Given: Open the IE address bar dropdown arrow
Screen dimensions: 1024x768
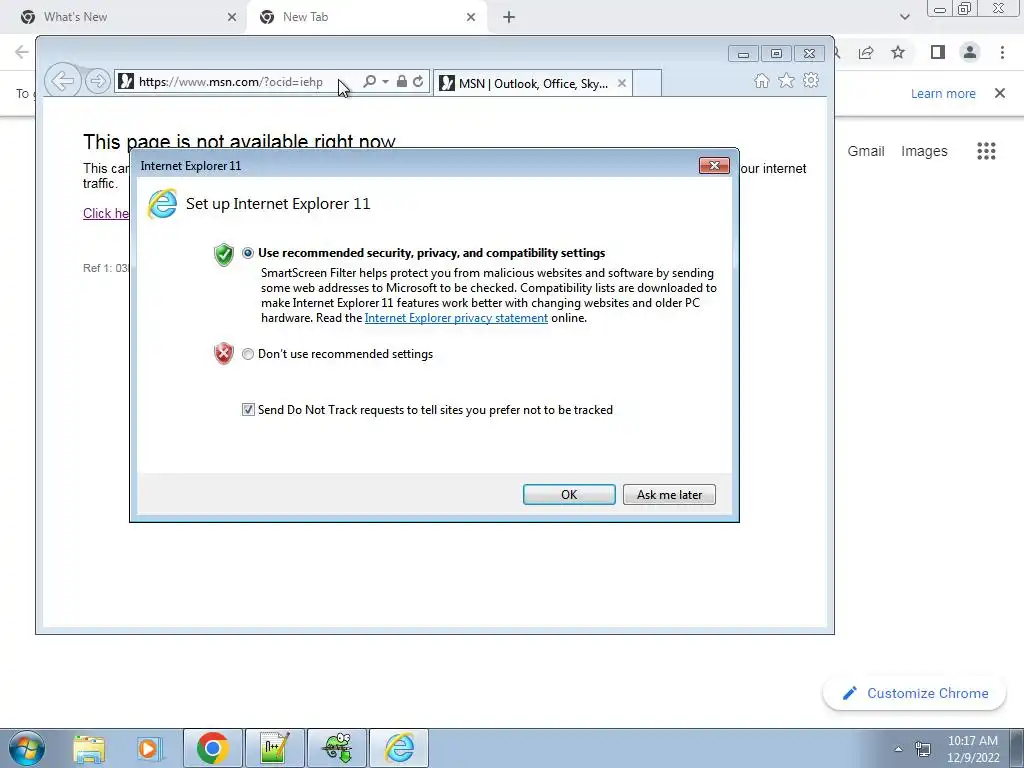Looking at the screenshot, I should coord(385,82).
